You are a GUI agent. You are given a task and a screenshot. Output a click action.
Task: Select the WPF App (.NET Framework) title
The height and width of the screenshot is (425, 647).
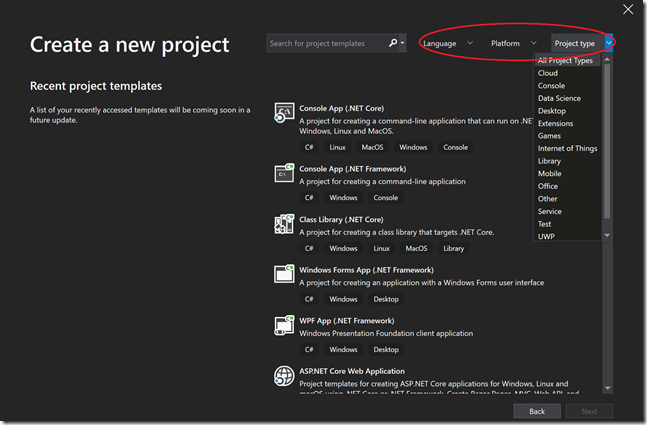[347, 321]
